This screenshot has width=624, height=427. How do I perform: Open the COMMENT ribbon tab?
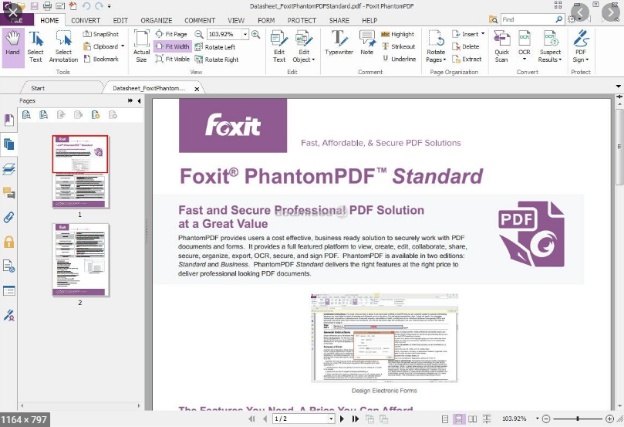pyautogui.click(x=200, y=20)
